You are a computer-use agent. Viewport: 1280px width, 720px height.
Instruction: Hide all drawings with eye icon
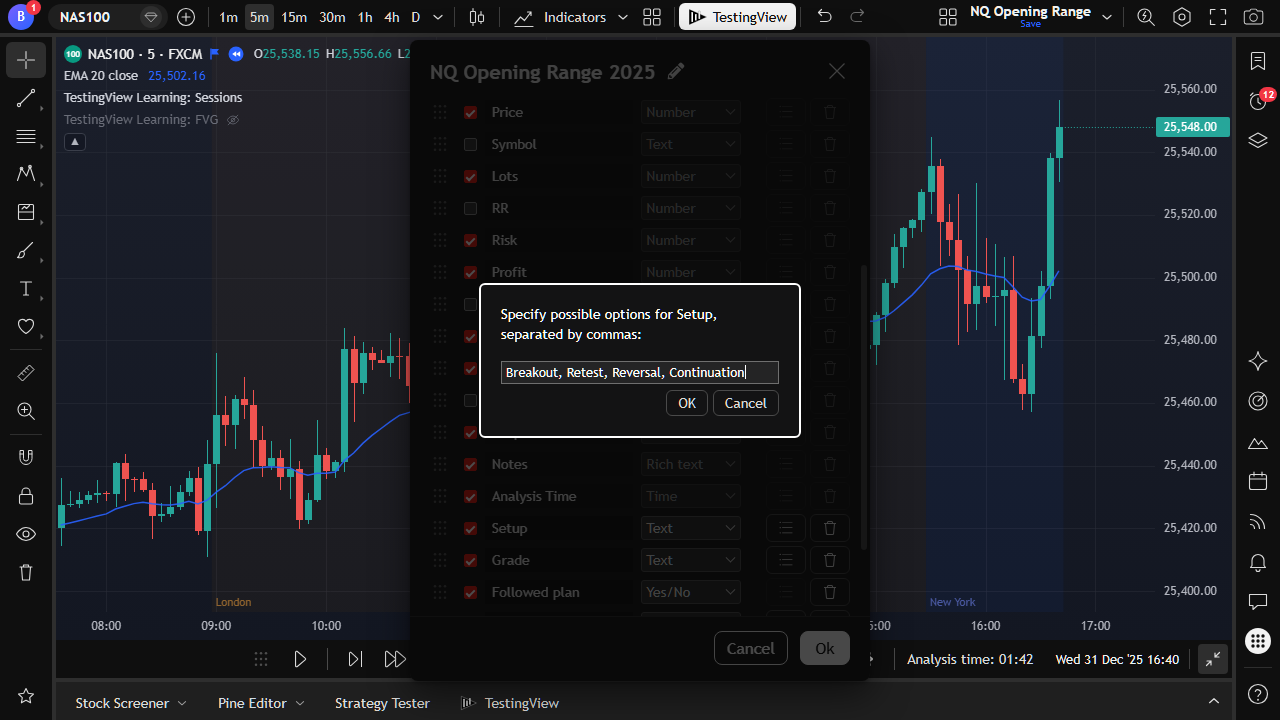point(26,534)
